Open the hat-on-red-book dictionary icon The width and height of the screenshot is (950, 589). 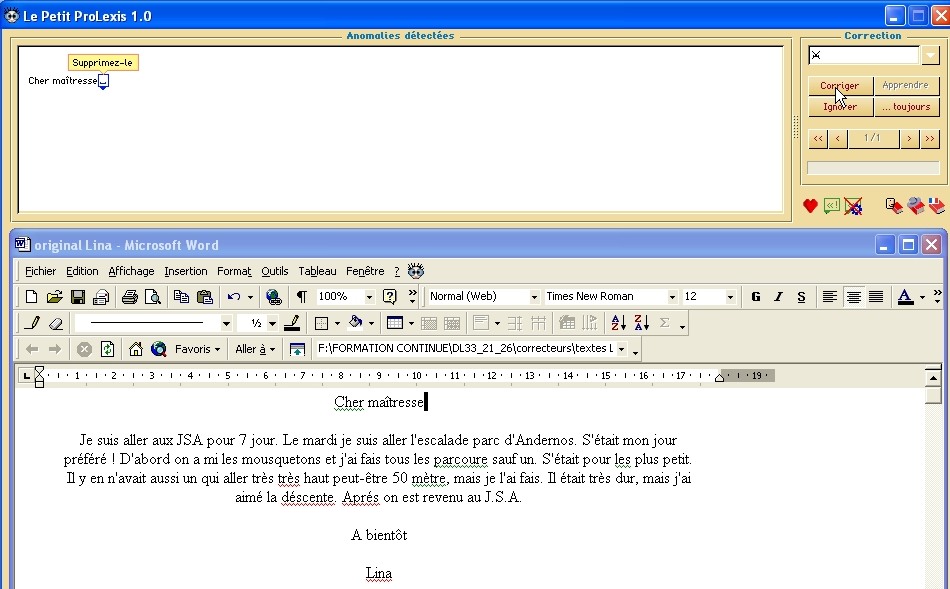915,206
